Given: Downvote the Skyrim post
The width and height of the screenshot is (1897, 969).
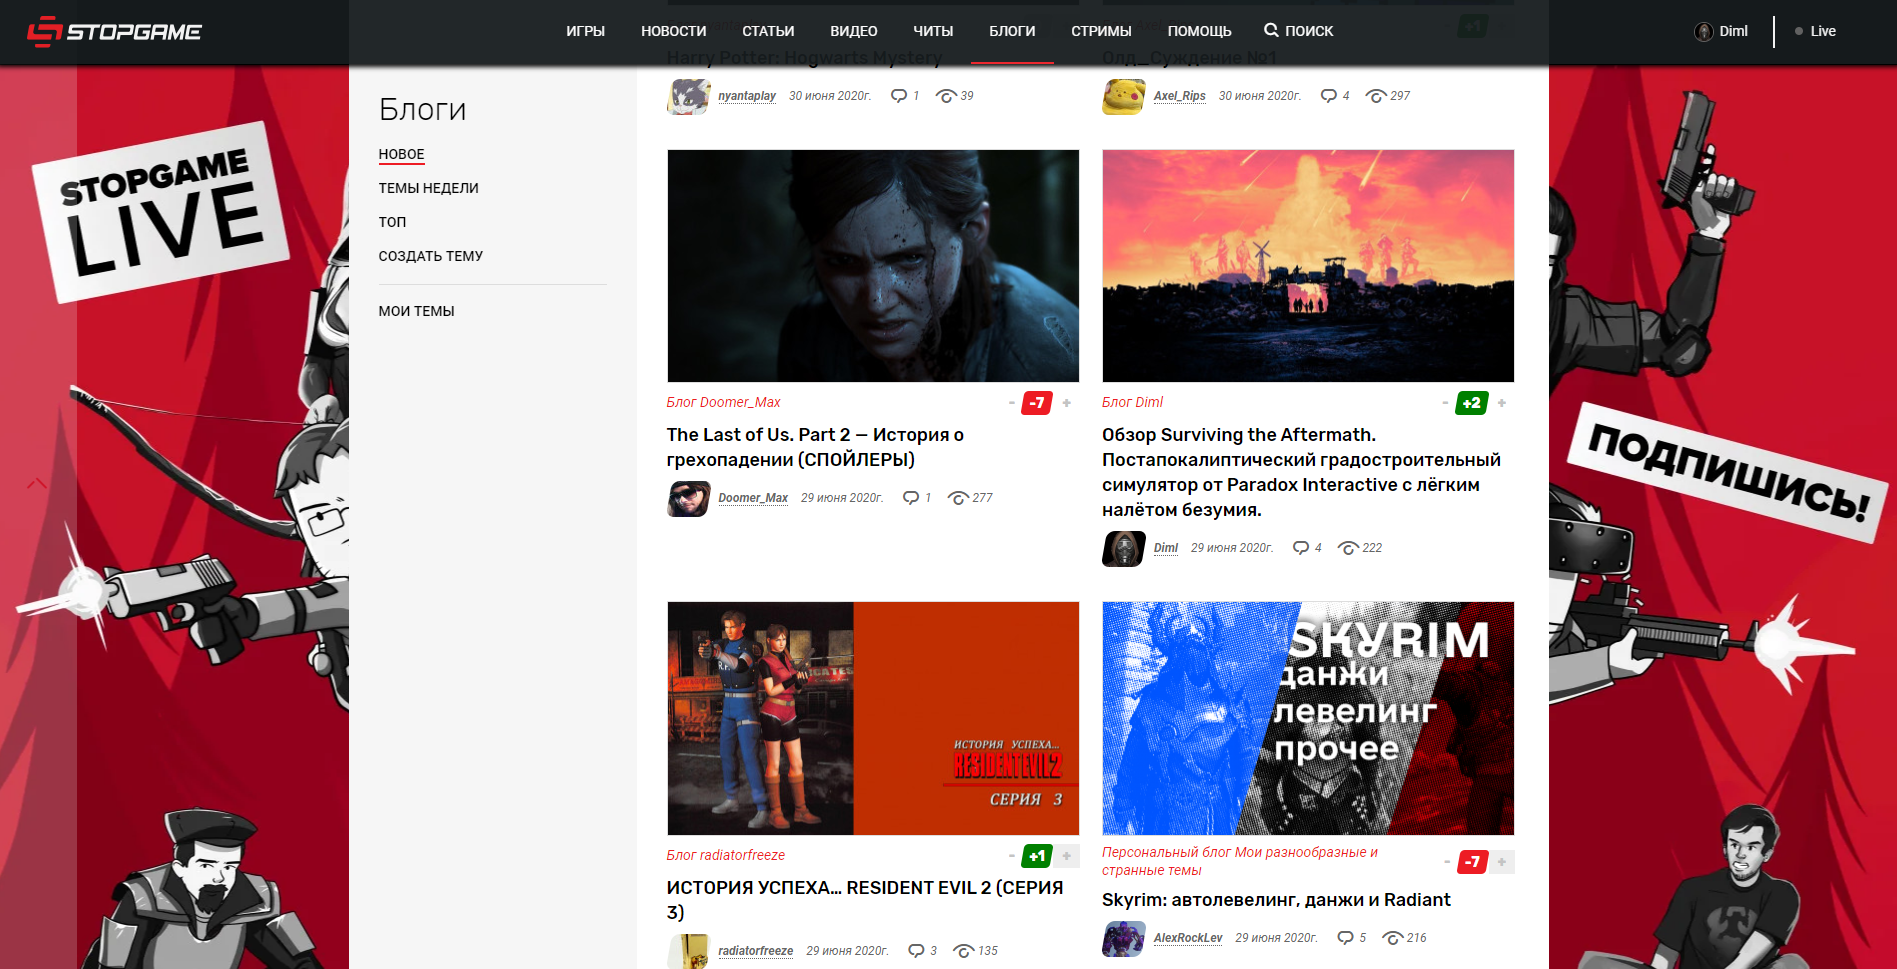Looking at the screenshot, I should 1447,862.
